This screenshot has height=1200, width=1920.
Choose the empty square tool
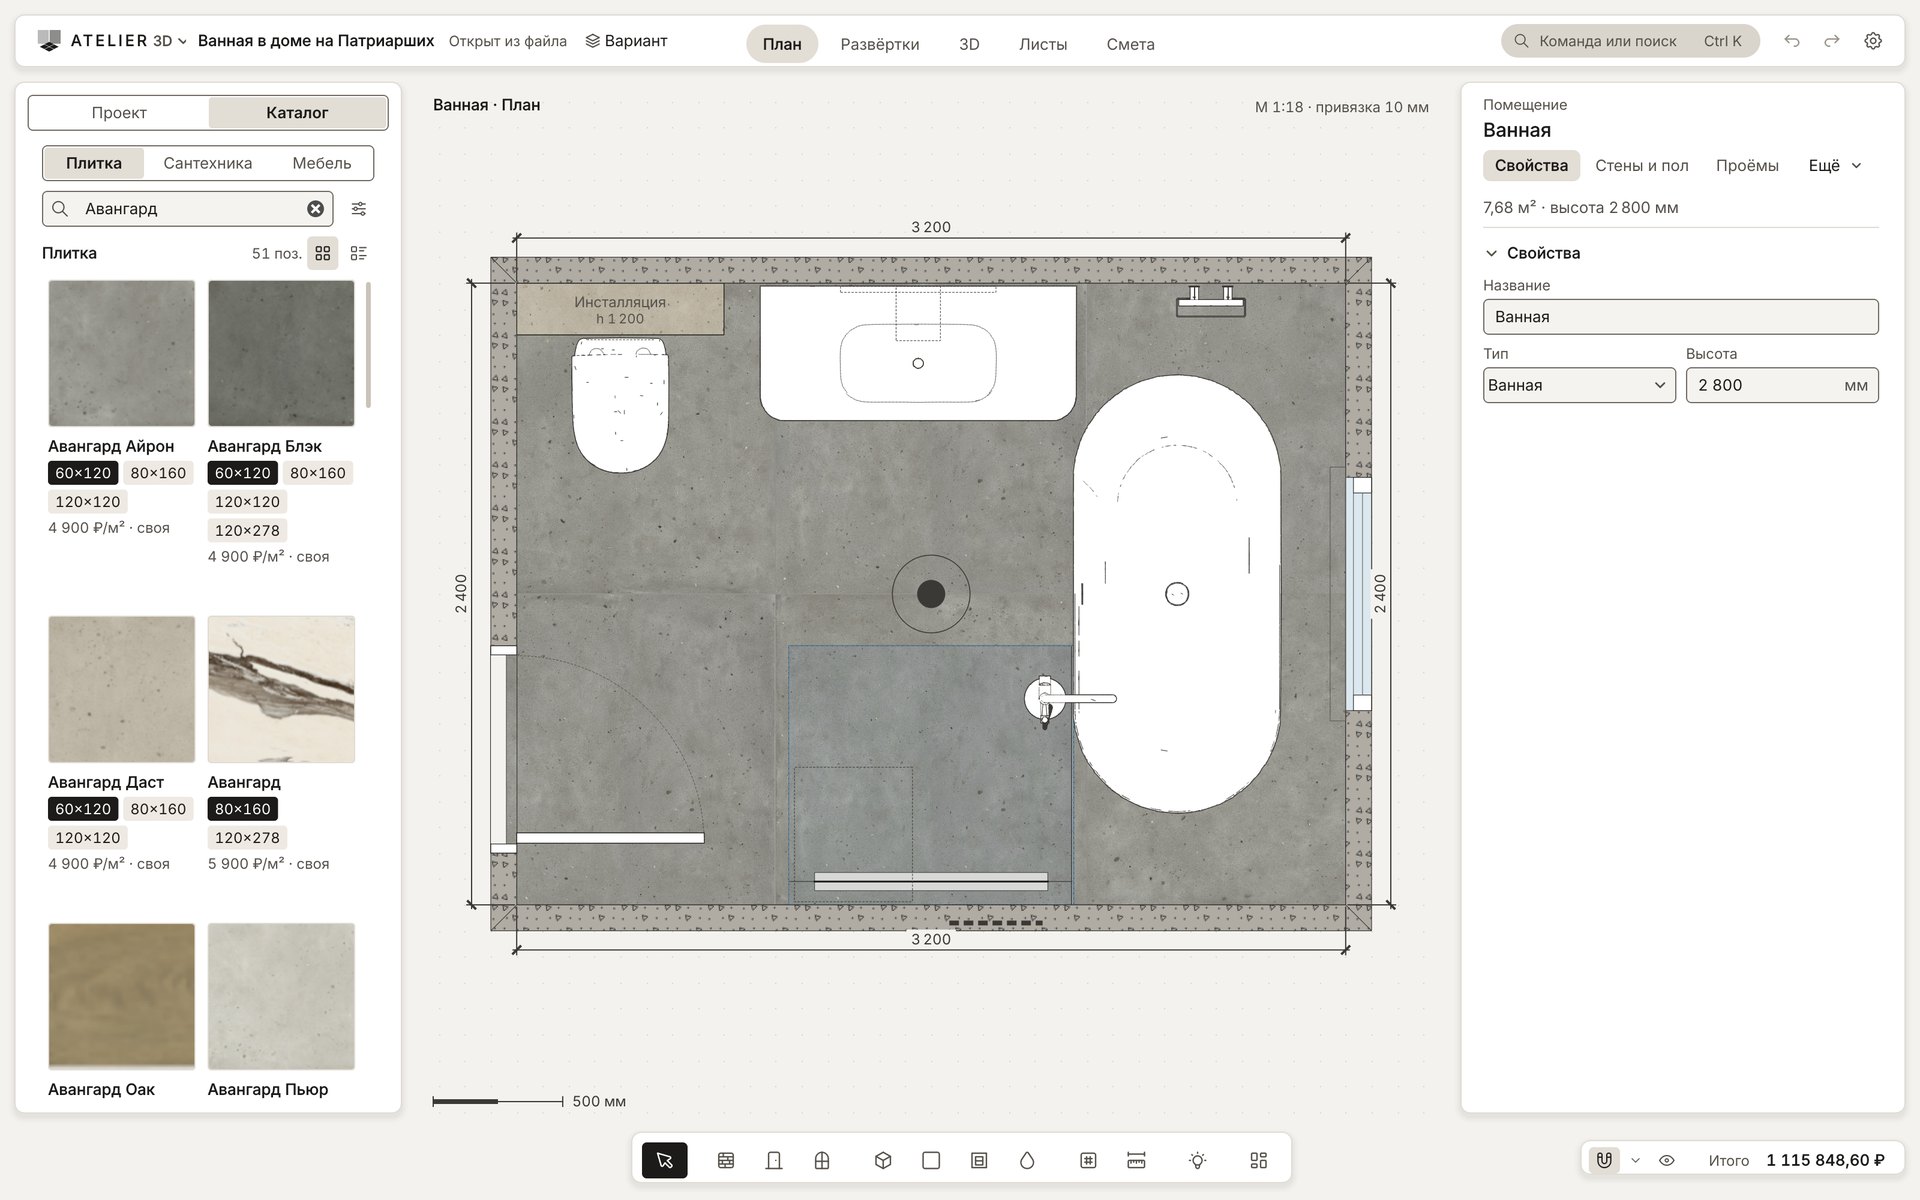pos(931,1160)
